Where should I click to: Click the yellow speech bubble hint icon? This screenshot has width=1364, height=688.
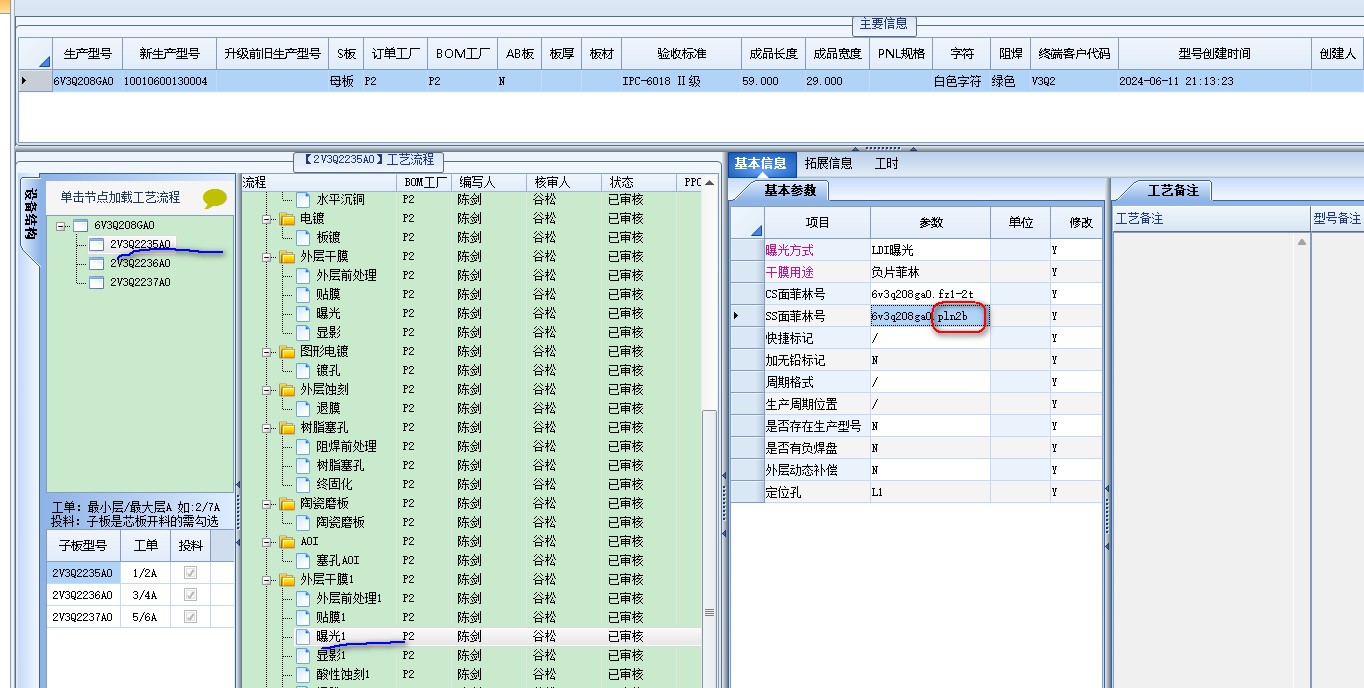215,198
